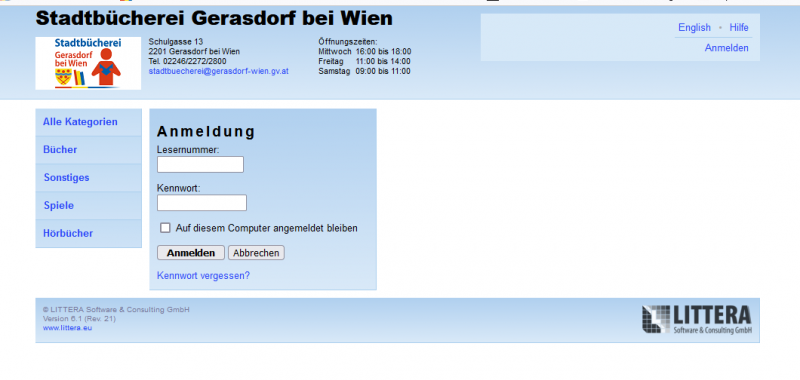Open the Sonstiges category
The width and height of the screenshot is (800, 380).
point(88,178)
